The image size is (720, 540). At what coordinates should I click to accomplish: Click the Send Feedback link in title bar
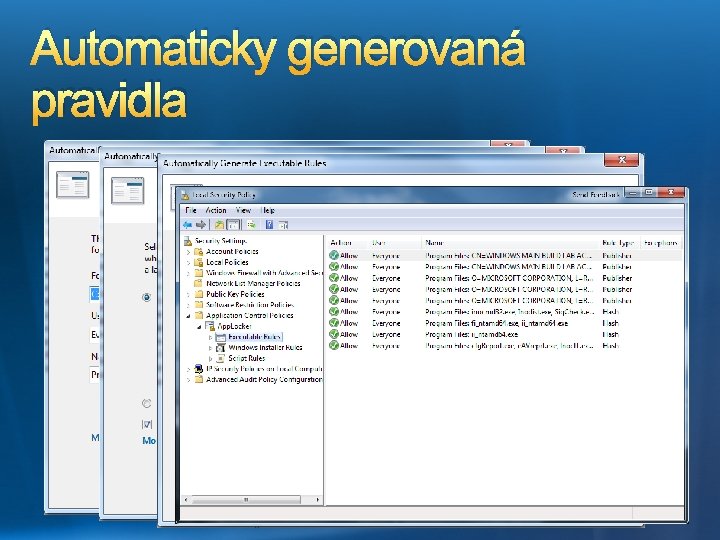coord(596,195)
